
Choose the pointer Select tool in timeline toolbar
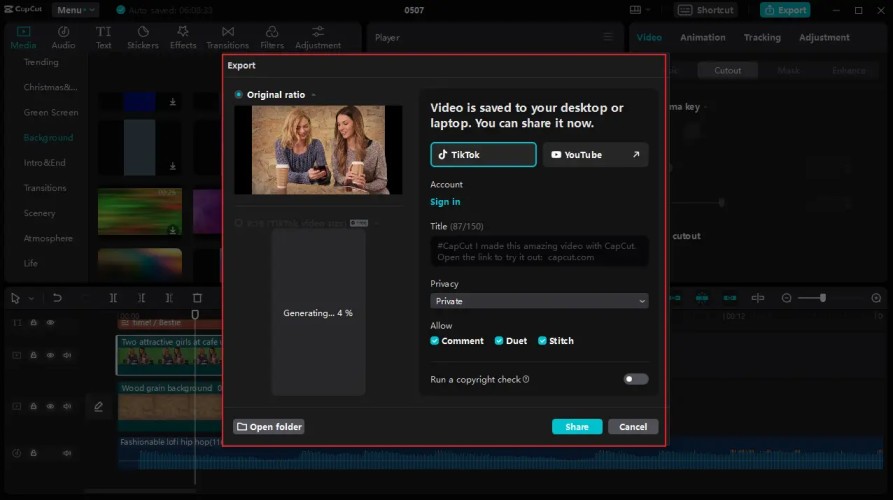point(15,298)
